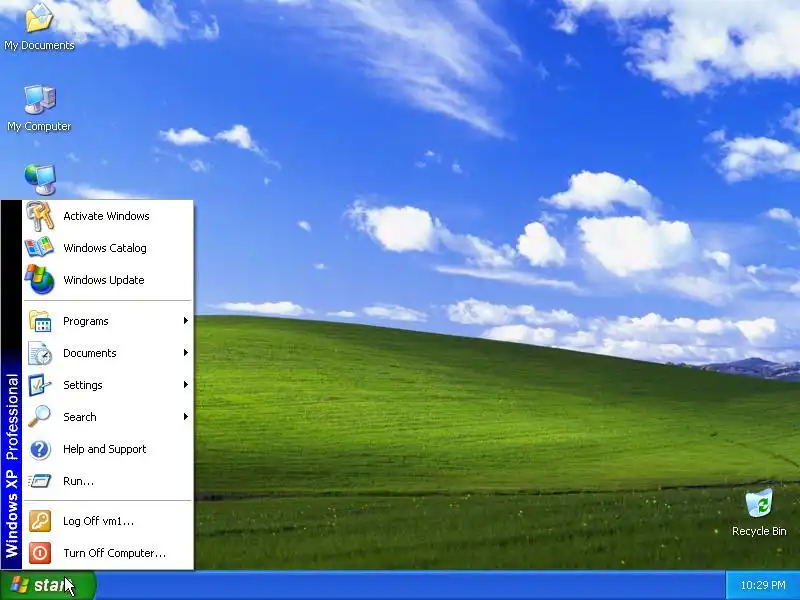
Task: Click the Documents clock-page icon
Action: [x=40, y=353]
